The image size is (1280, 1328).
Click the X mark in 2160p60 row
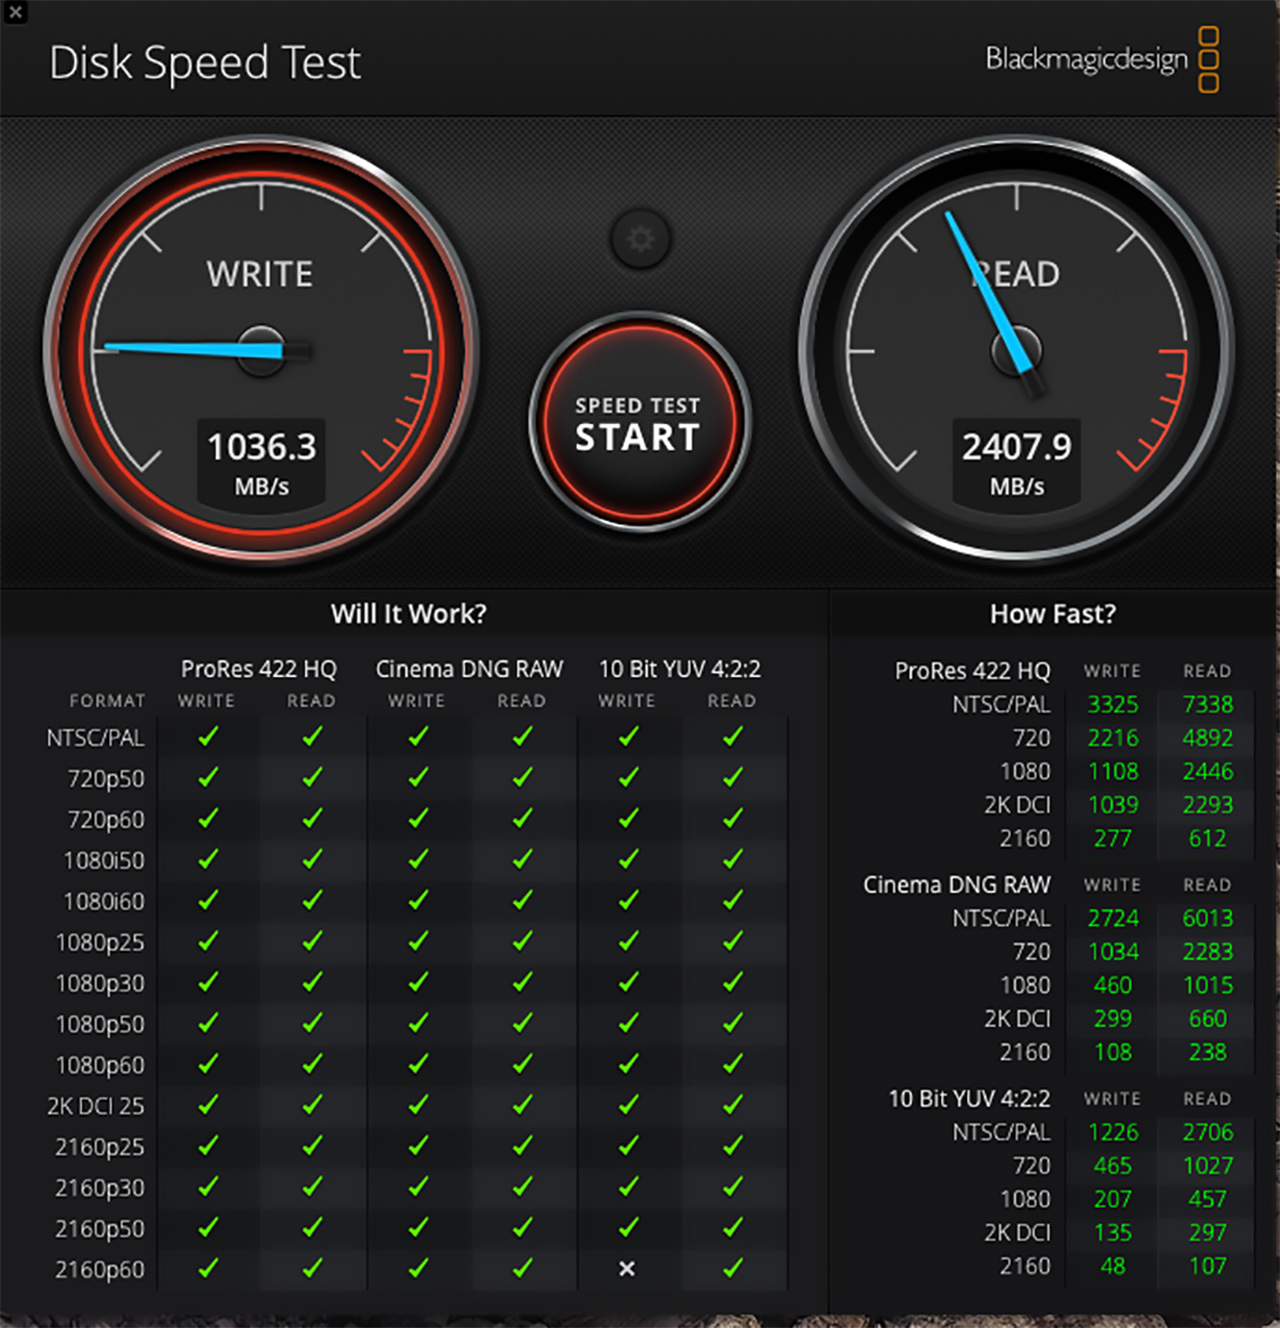[x=627, y=1268]
